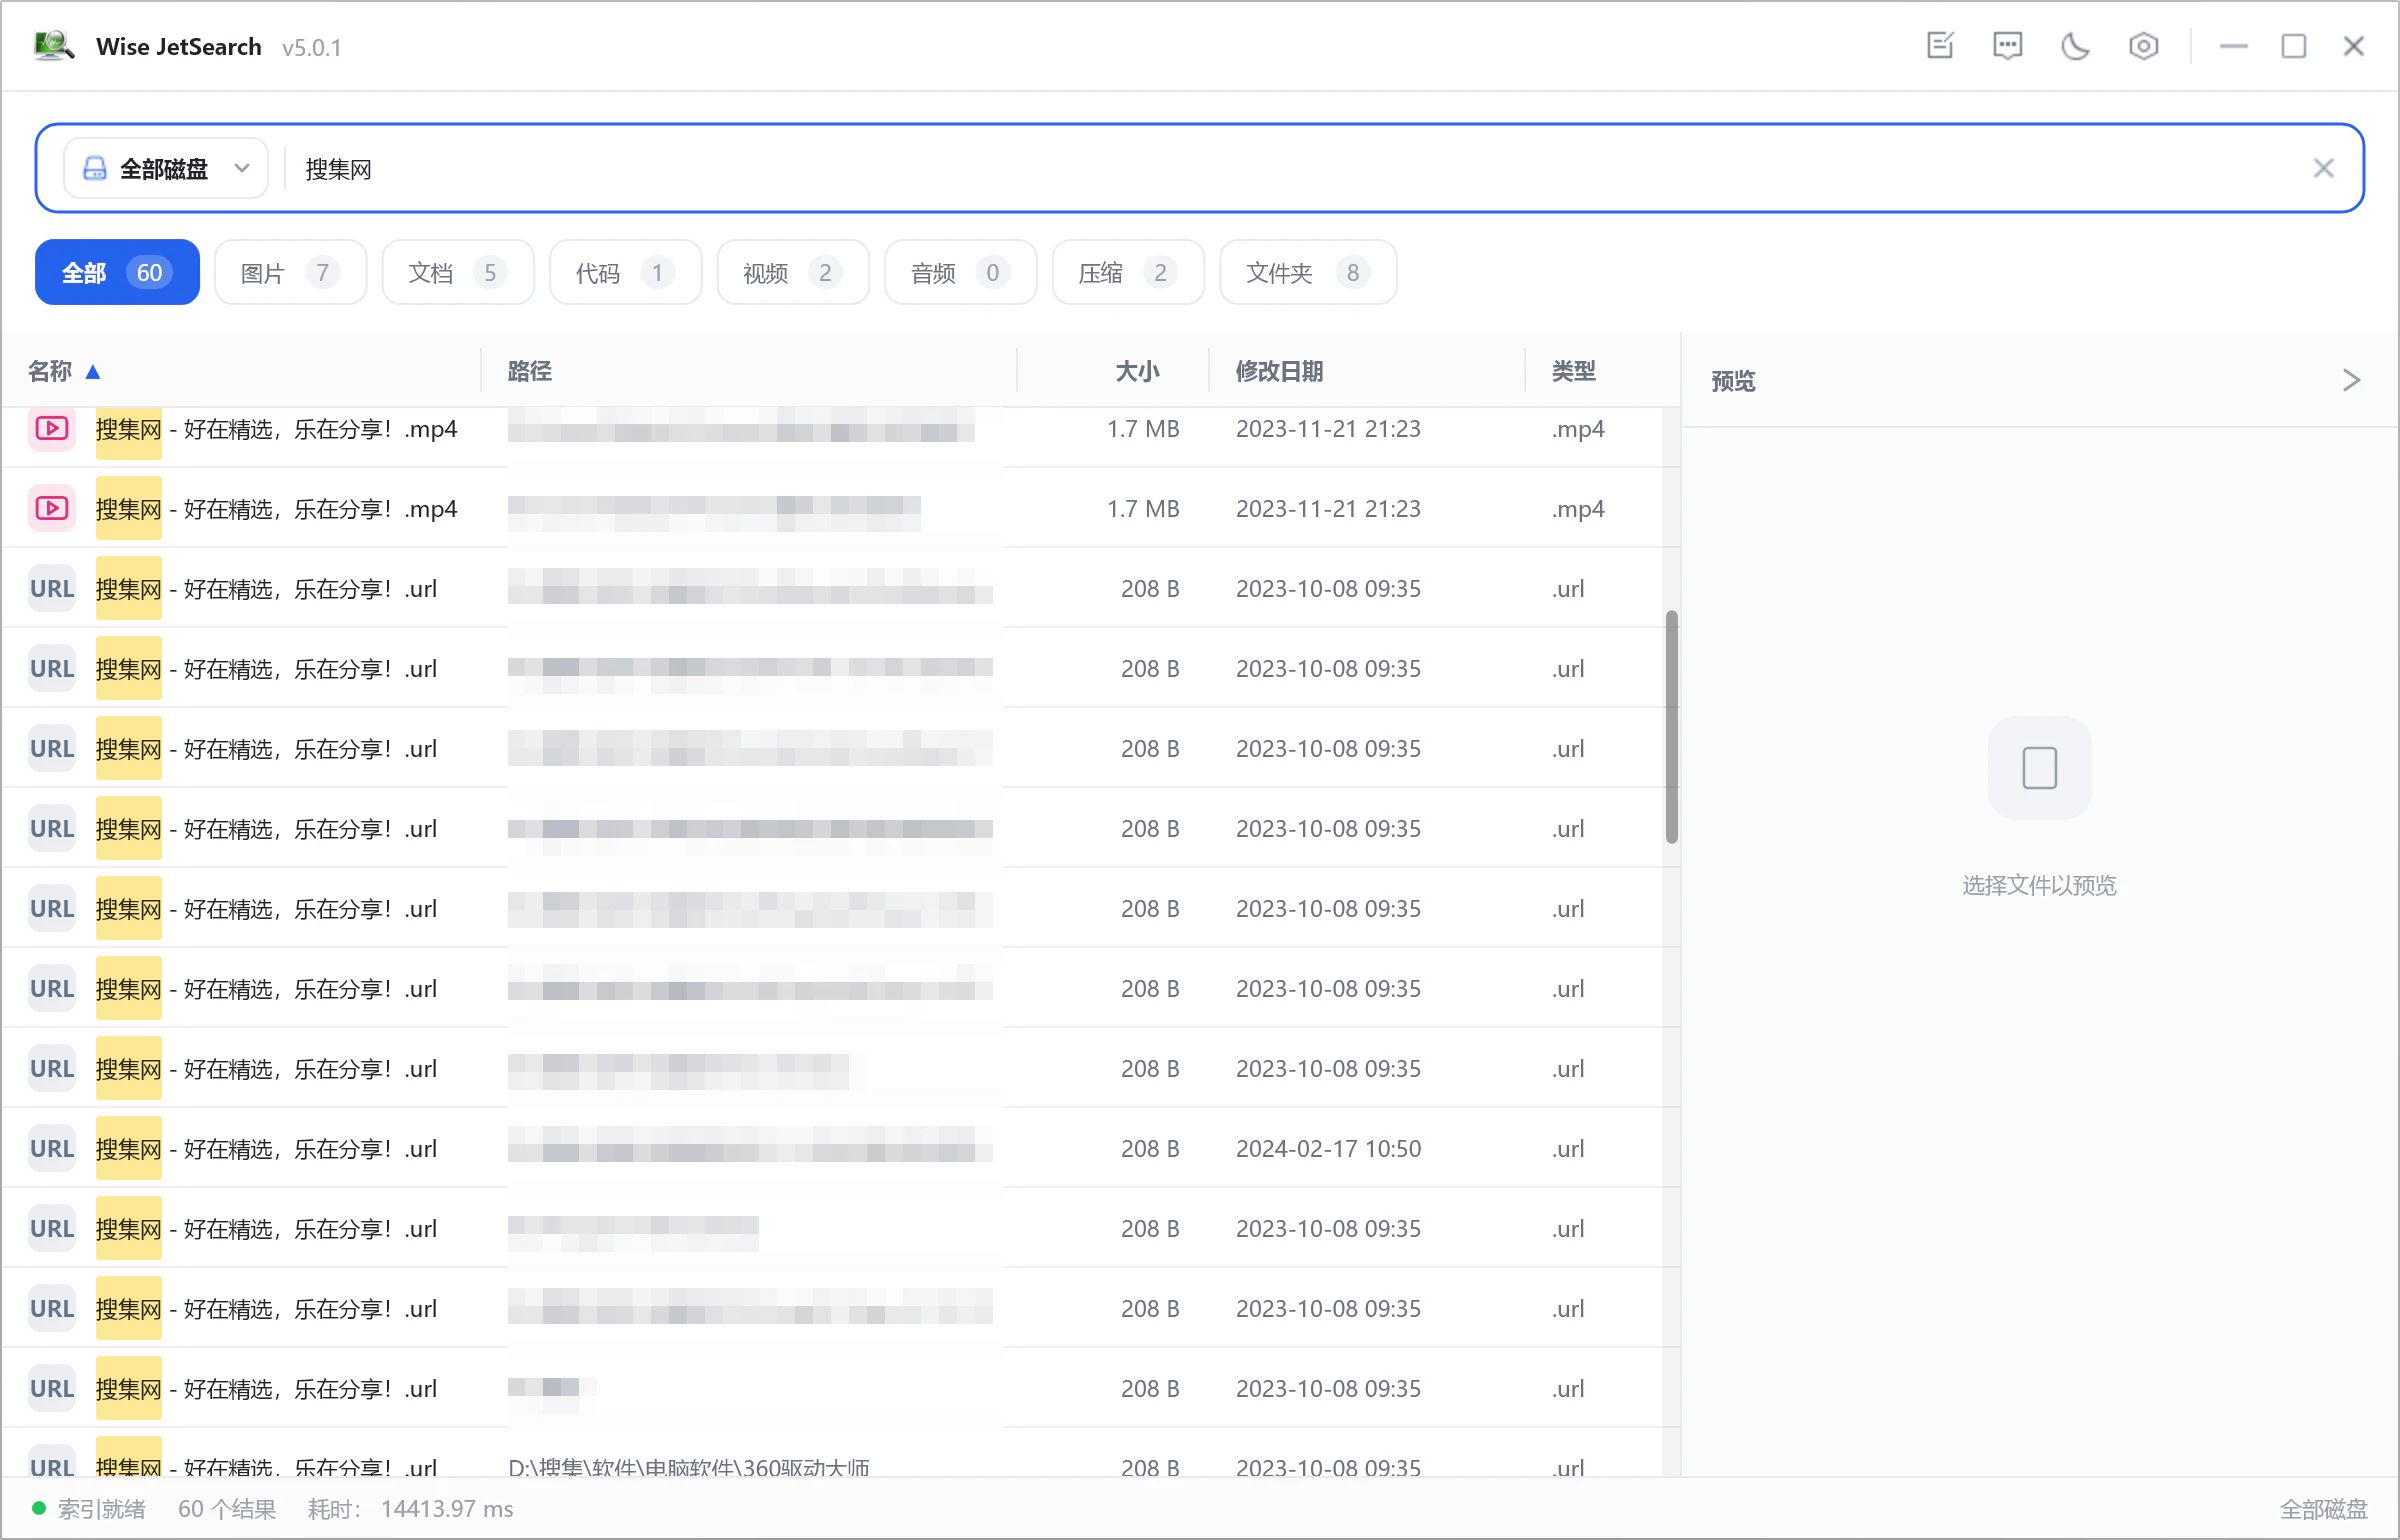This screenshot has width=2400, height=1540.
Task: Click the Wise JetSearch app logo
Action: (x=53, y=46)
